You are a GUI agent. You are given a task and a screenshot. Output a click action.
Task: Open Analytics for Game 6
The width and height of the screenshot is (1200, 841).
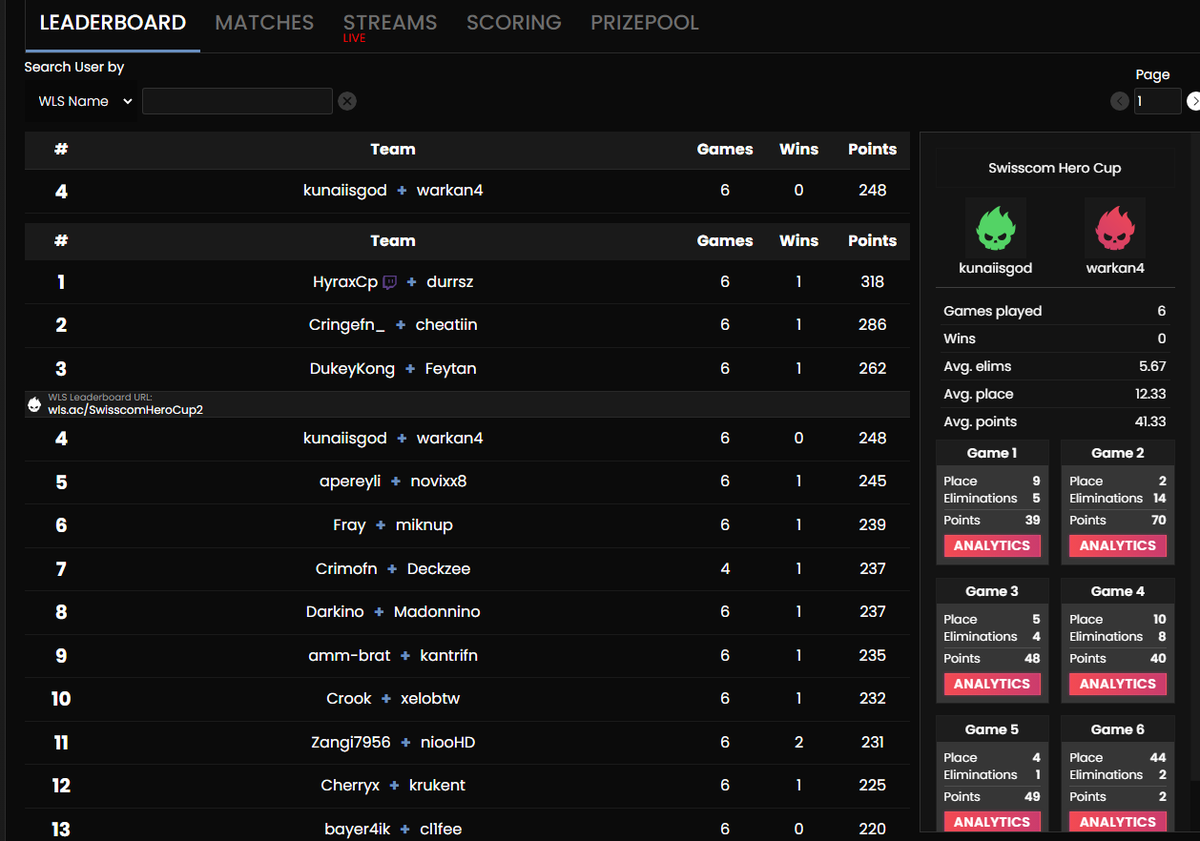(1118, 822)
